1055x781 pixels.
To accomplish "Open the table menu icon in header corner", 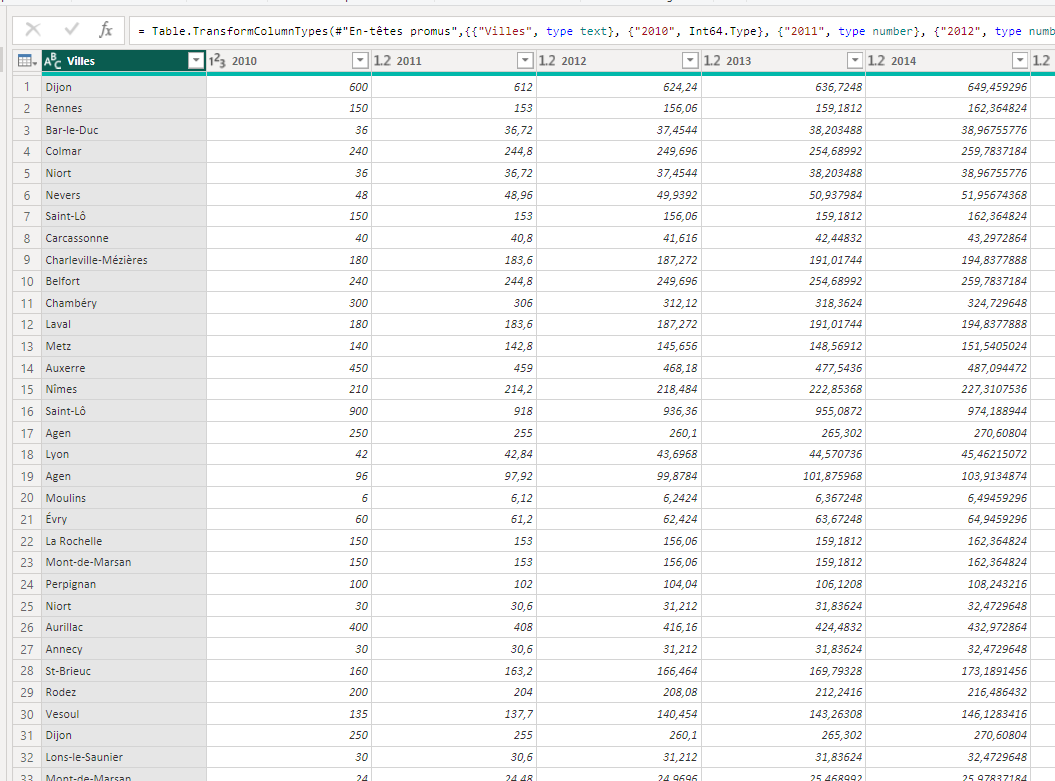I will [x=27, y=61].
